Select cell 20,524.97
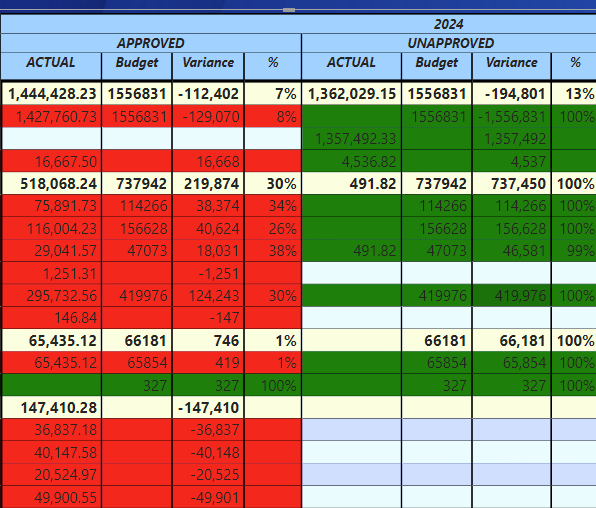 coord(52,475)
